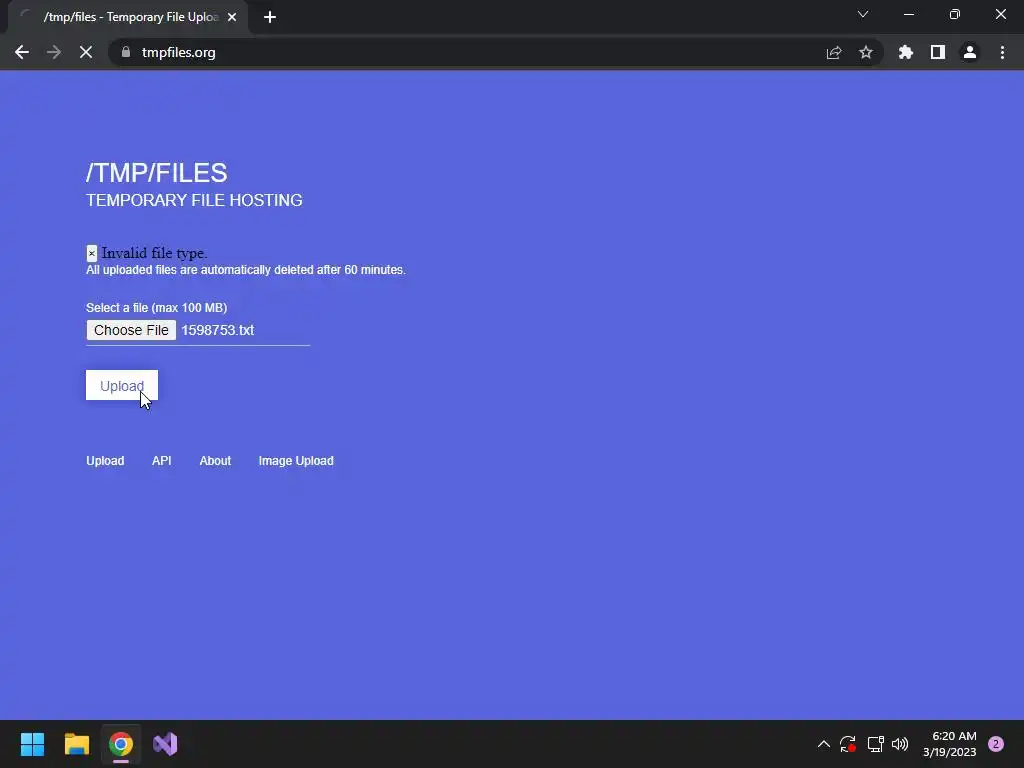Open a new browser tab
Image resolution: width=1024 pixels, height=768 pixels.
pos(270,17)
